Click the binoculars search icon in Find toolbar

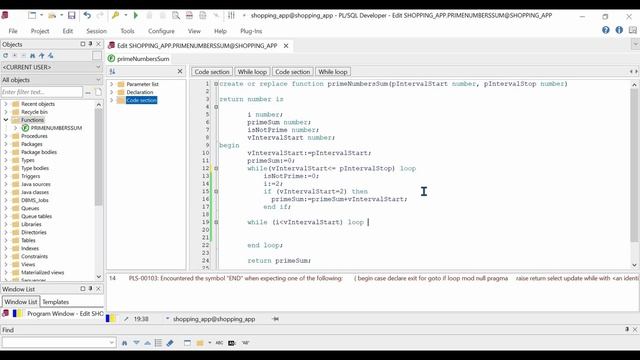[x=124, y=343]
